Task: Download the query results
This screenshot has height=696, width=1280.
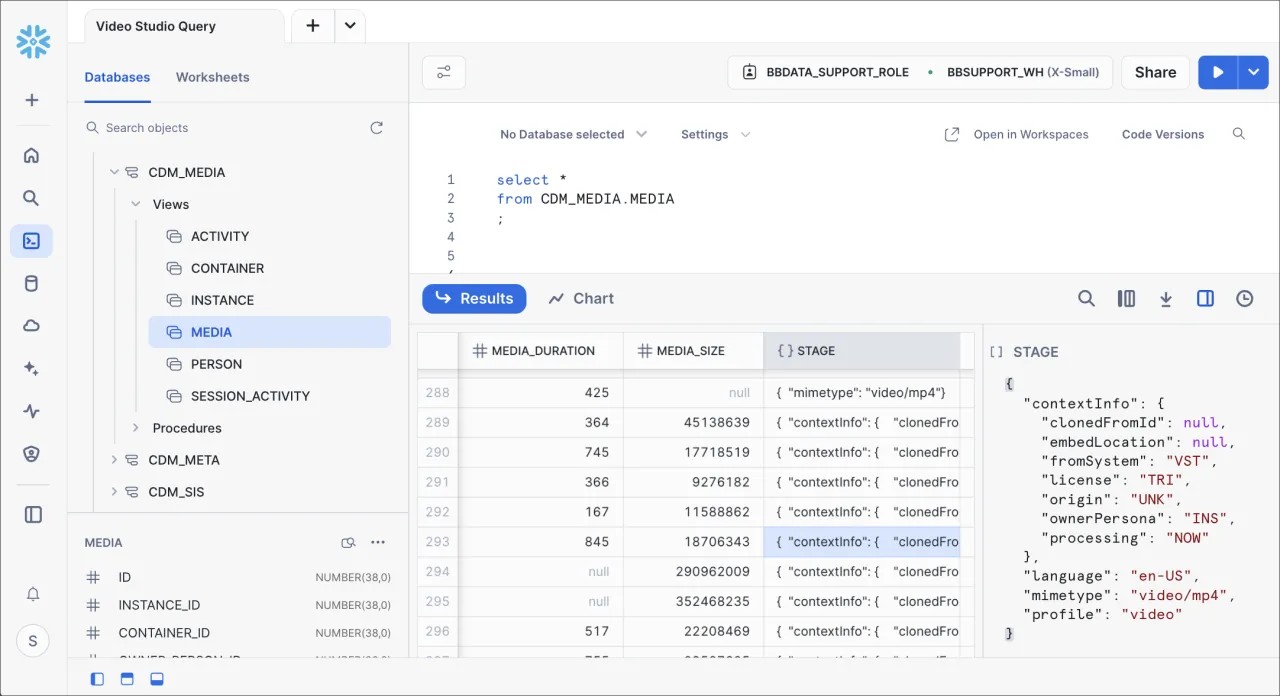Action: (1166, 298)
